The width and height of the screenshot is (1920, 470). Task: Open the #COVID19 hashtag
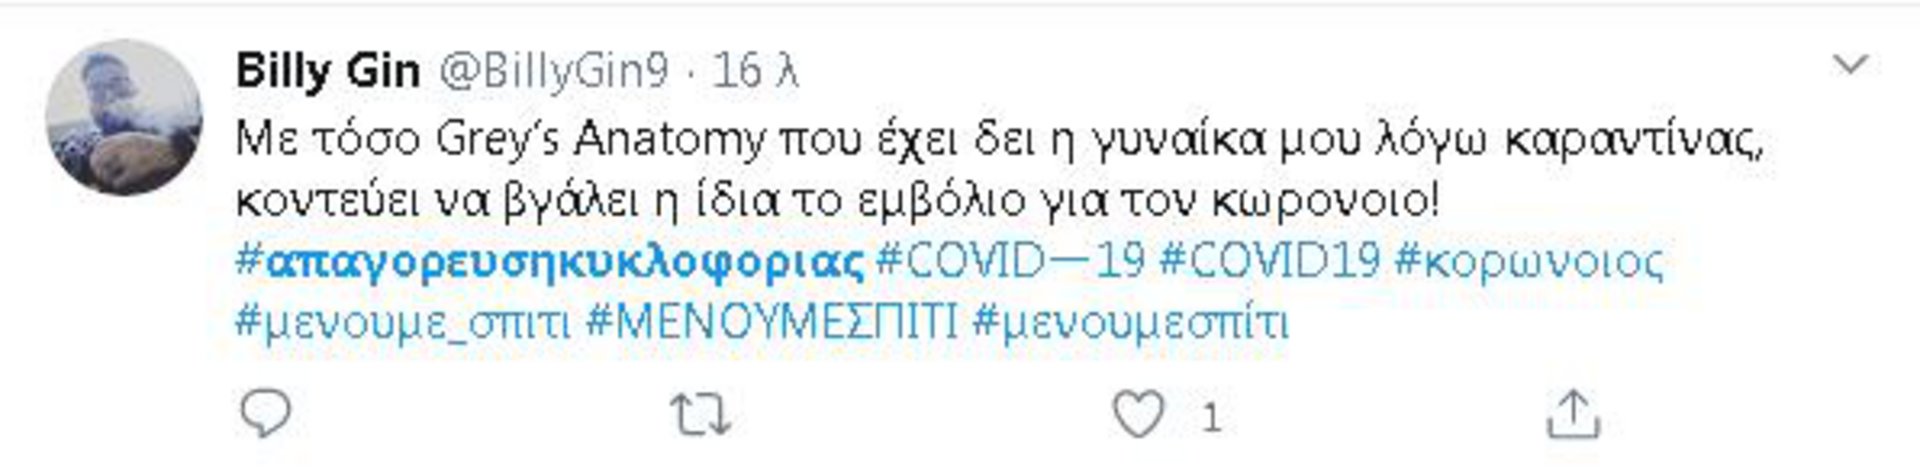[1270, 262]
